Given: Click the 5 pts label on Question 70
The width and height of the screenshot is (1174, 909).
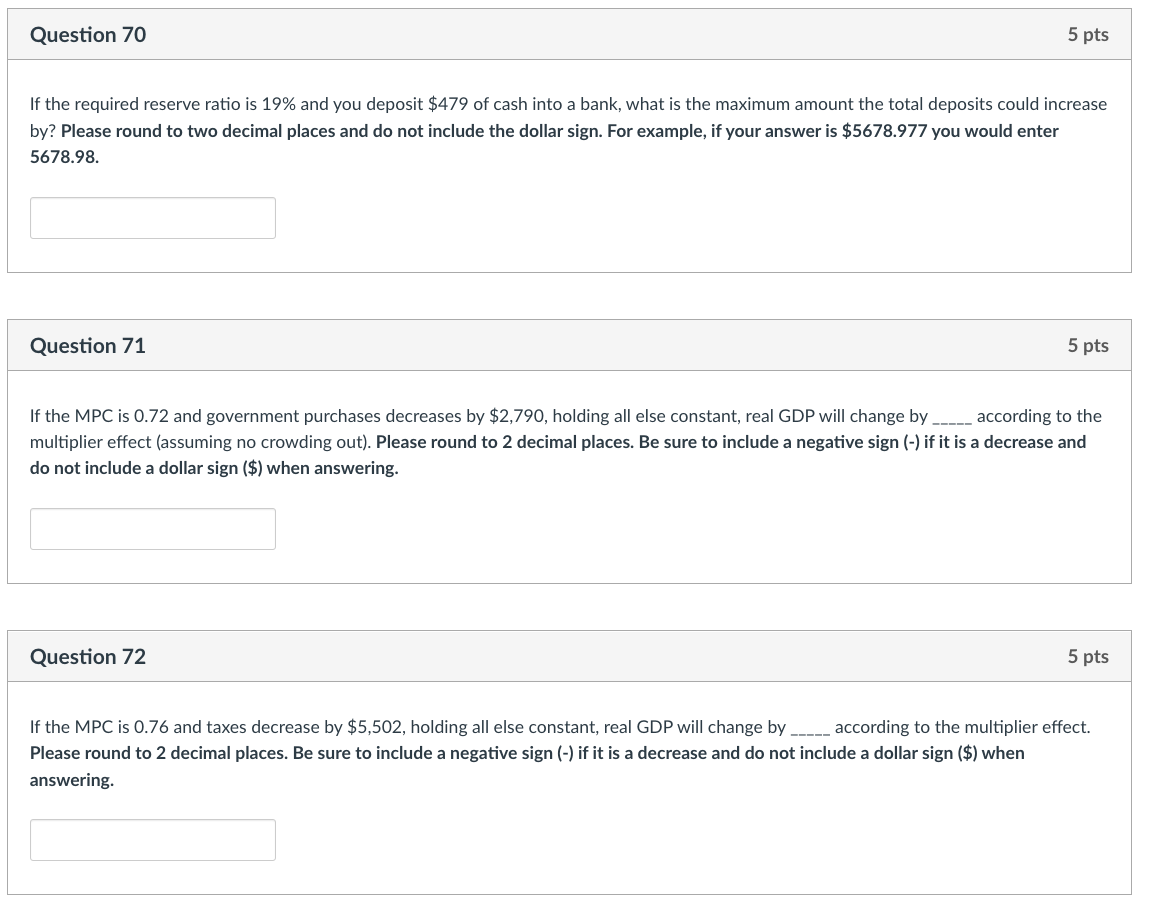Looking at the screenshot, I should (1088, 34).
